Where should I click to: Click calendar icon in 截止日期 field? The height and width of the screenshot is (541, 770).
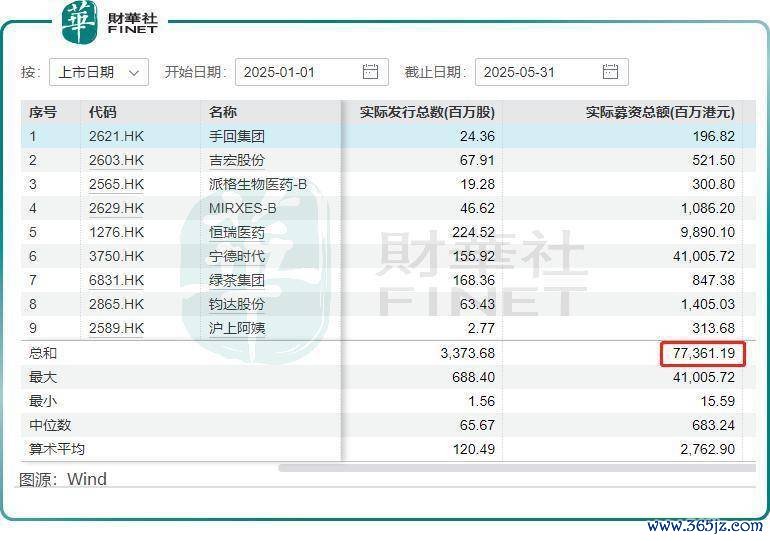(610, 72)
